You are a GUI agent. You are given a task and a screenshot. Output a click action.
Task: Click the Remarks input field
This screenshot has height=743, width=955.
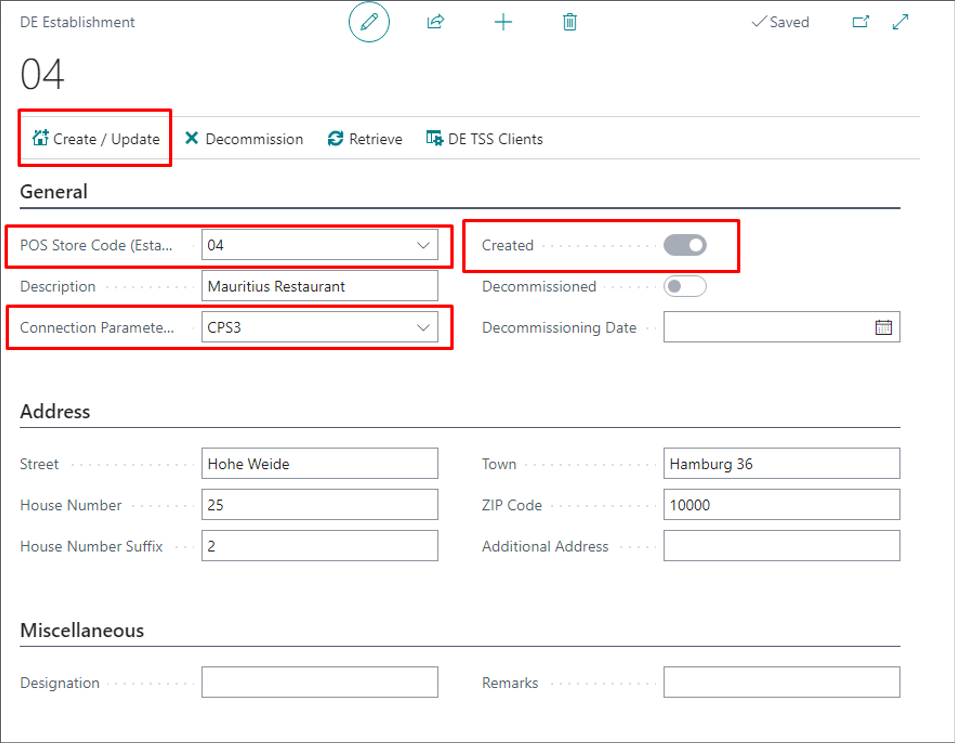(781, 682)
